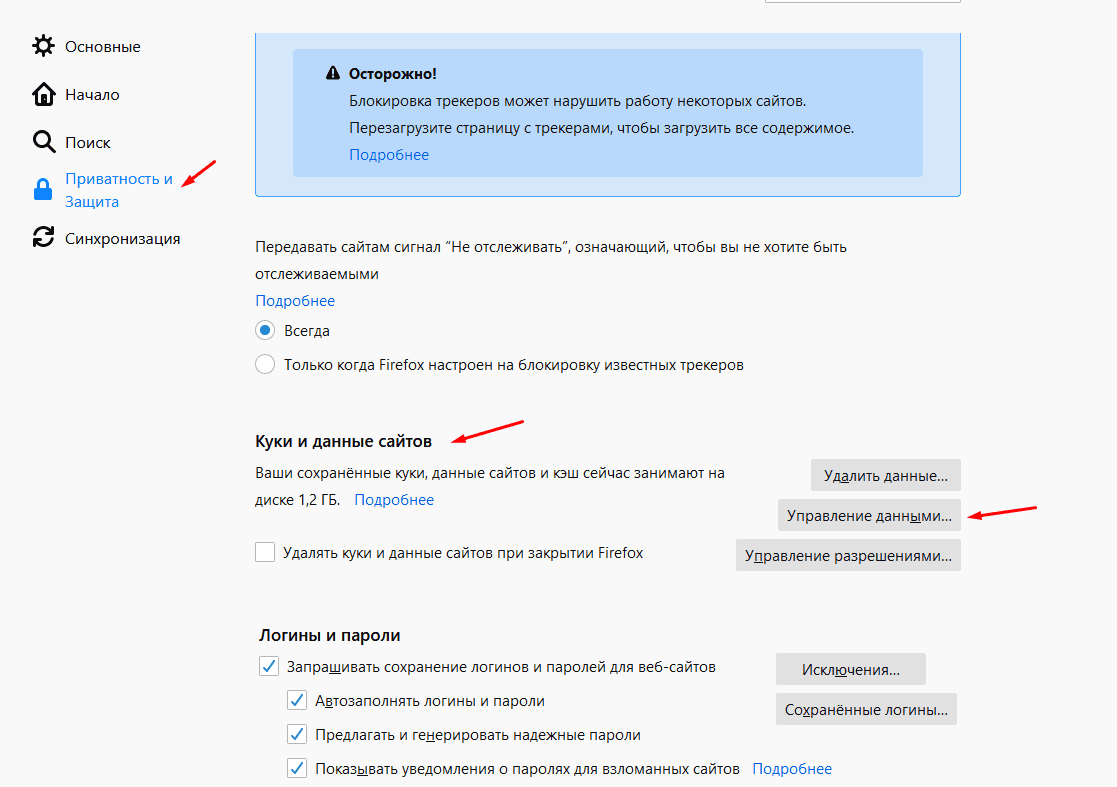Toggle Предлагать и генерировать надежные пароли
This screenshot has height=787, width=1117.
[x=297, y=734]
